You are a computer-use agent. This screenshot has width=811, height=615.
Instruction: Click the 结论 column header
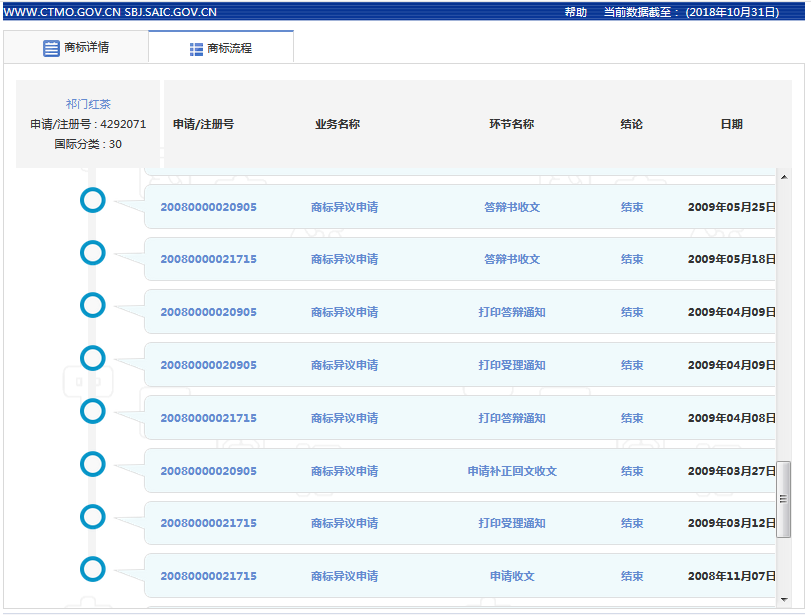pos(632,124)
